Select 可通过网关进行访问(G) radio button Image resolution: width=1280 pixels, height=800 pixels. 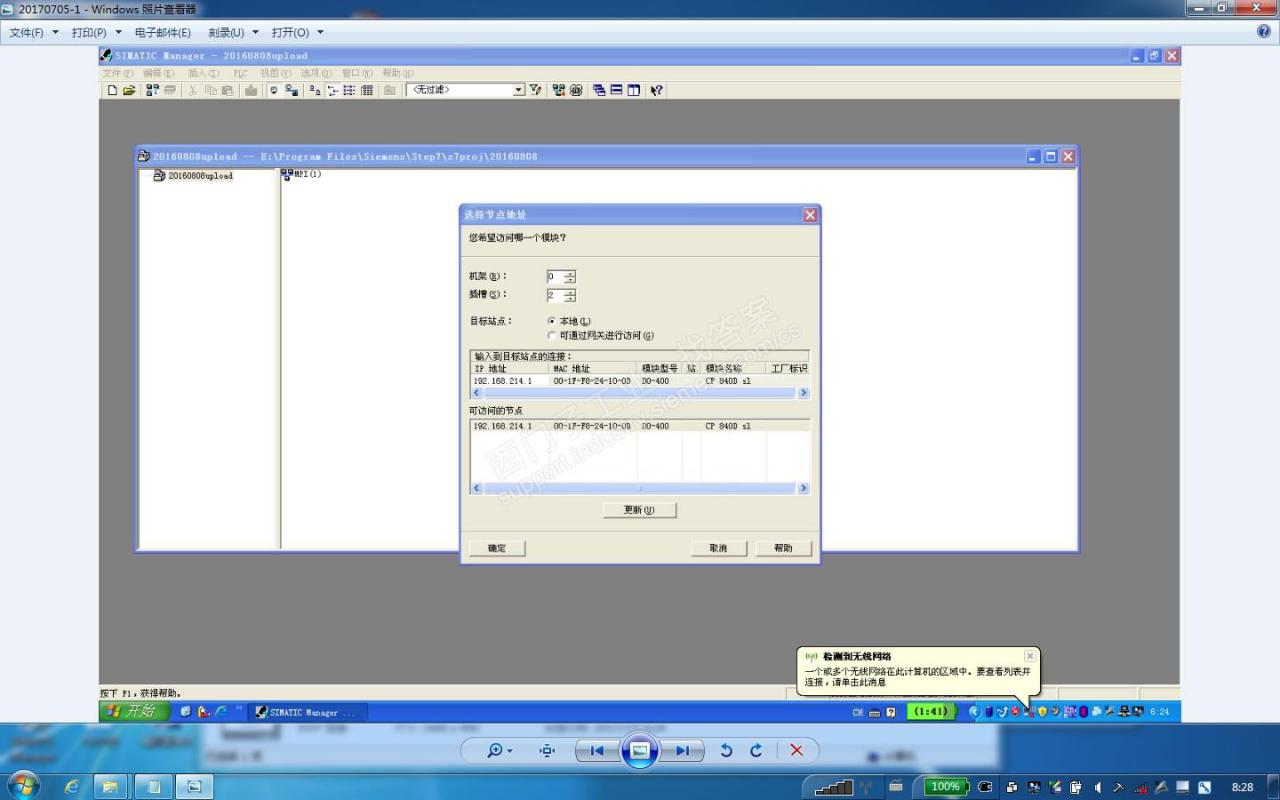coord(552,336)
